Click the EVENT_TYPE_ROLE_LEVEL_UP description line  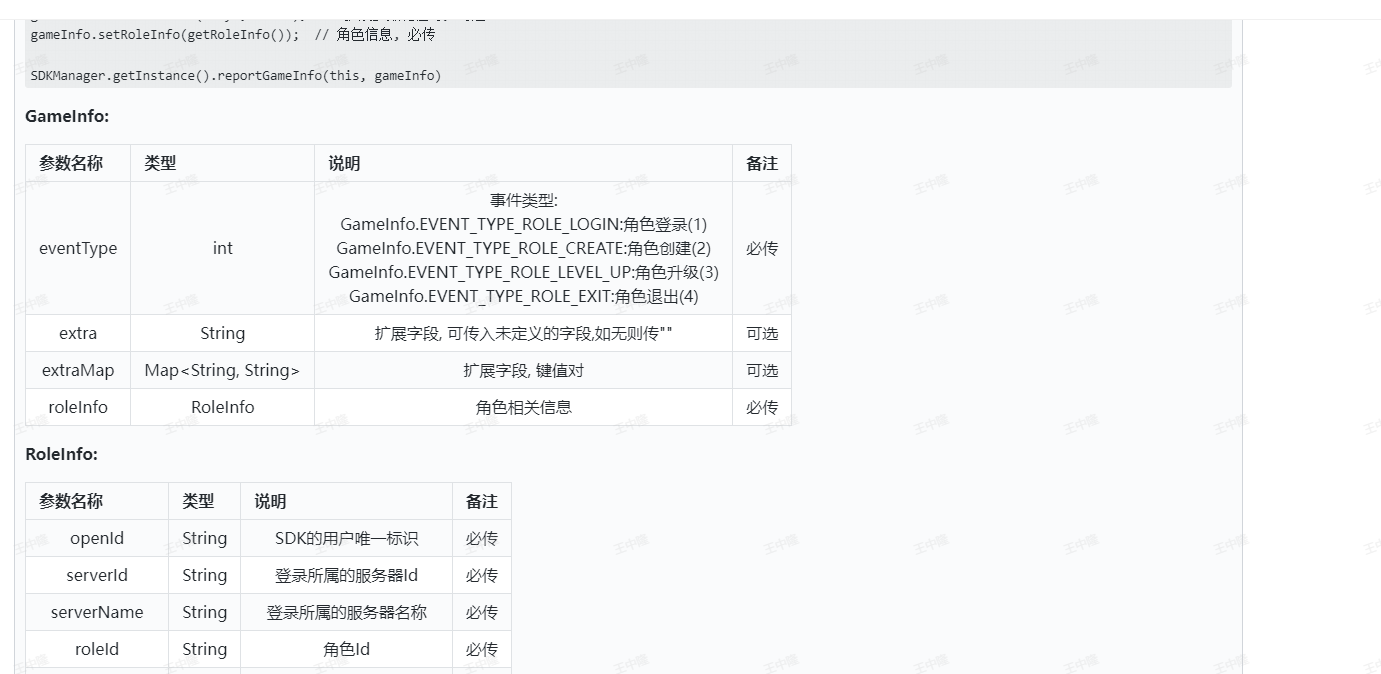524,272
